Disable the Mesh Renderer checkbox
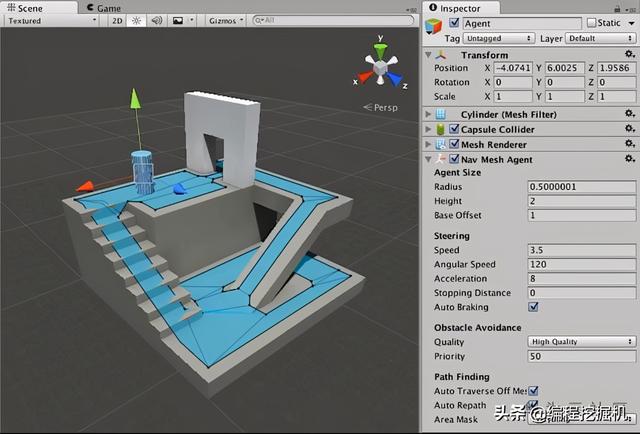Image resolution: width=640 pixels, height=434 pixels. click(x=454, y=144)
